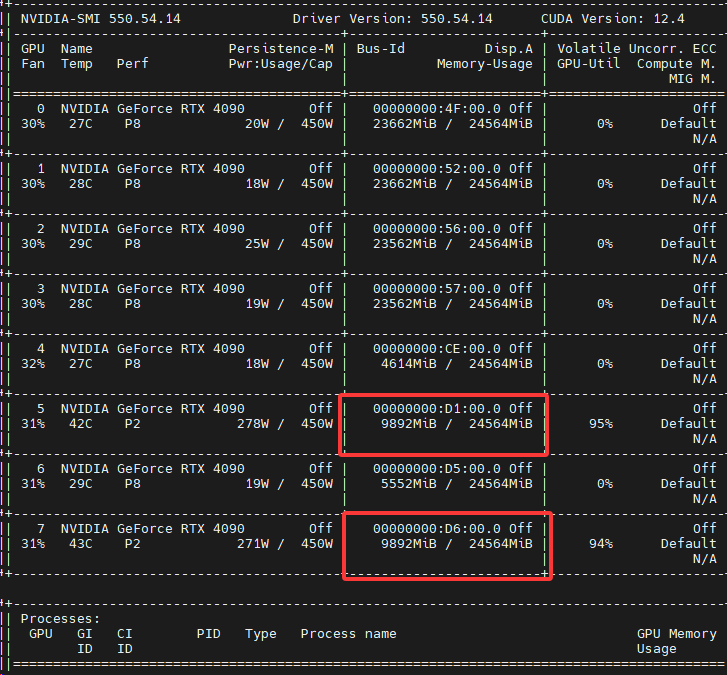Click bus id 00000000:57:00.0

click(x=437, y=289)
